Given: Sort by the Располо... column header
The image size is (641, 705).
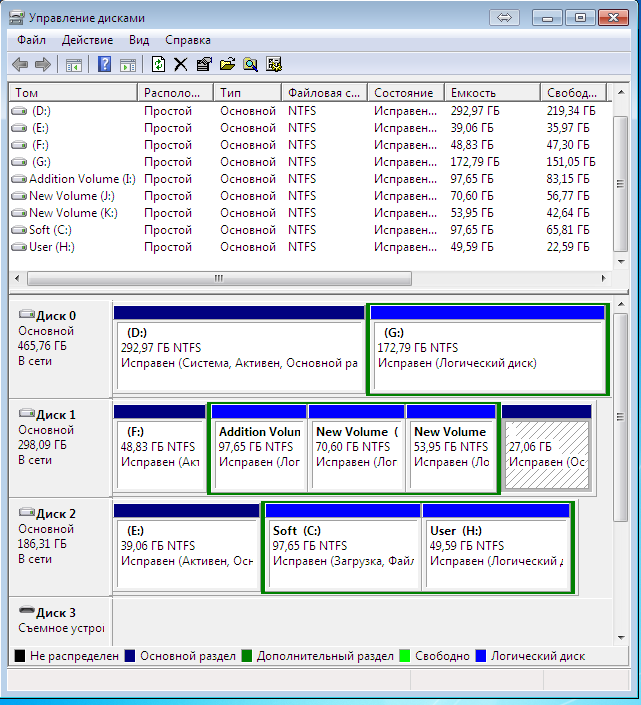Looking at the screenshot, I should (175, 93).
